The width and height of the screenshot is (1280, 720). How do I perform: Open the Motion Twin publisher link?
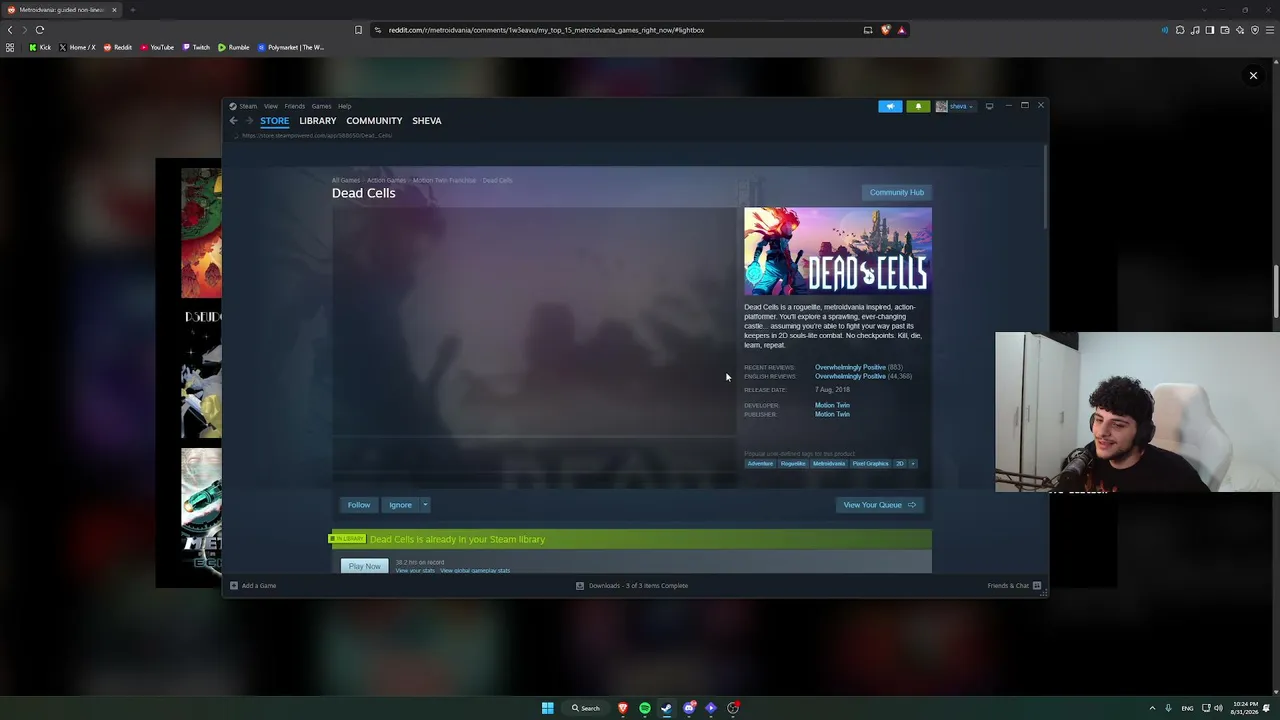pos(832,414)
